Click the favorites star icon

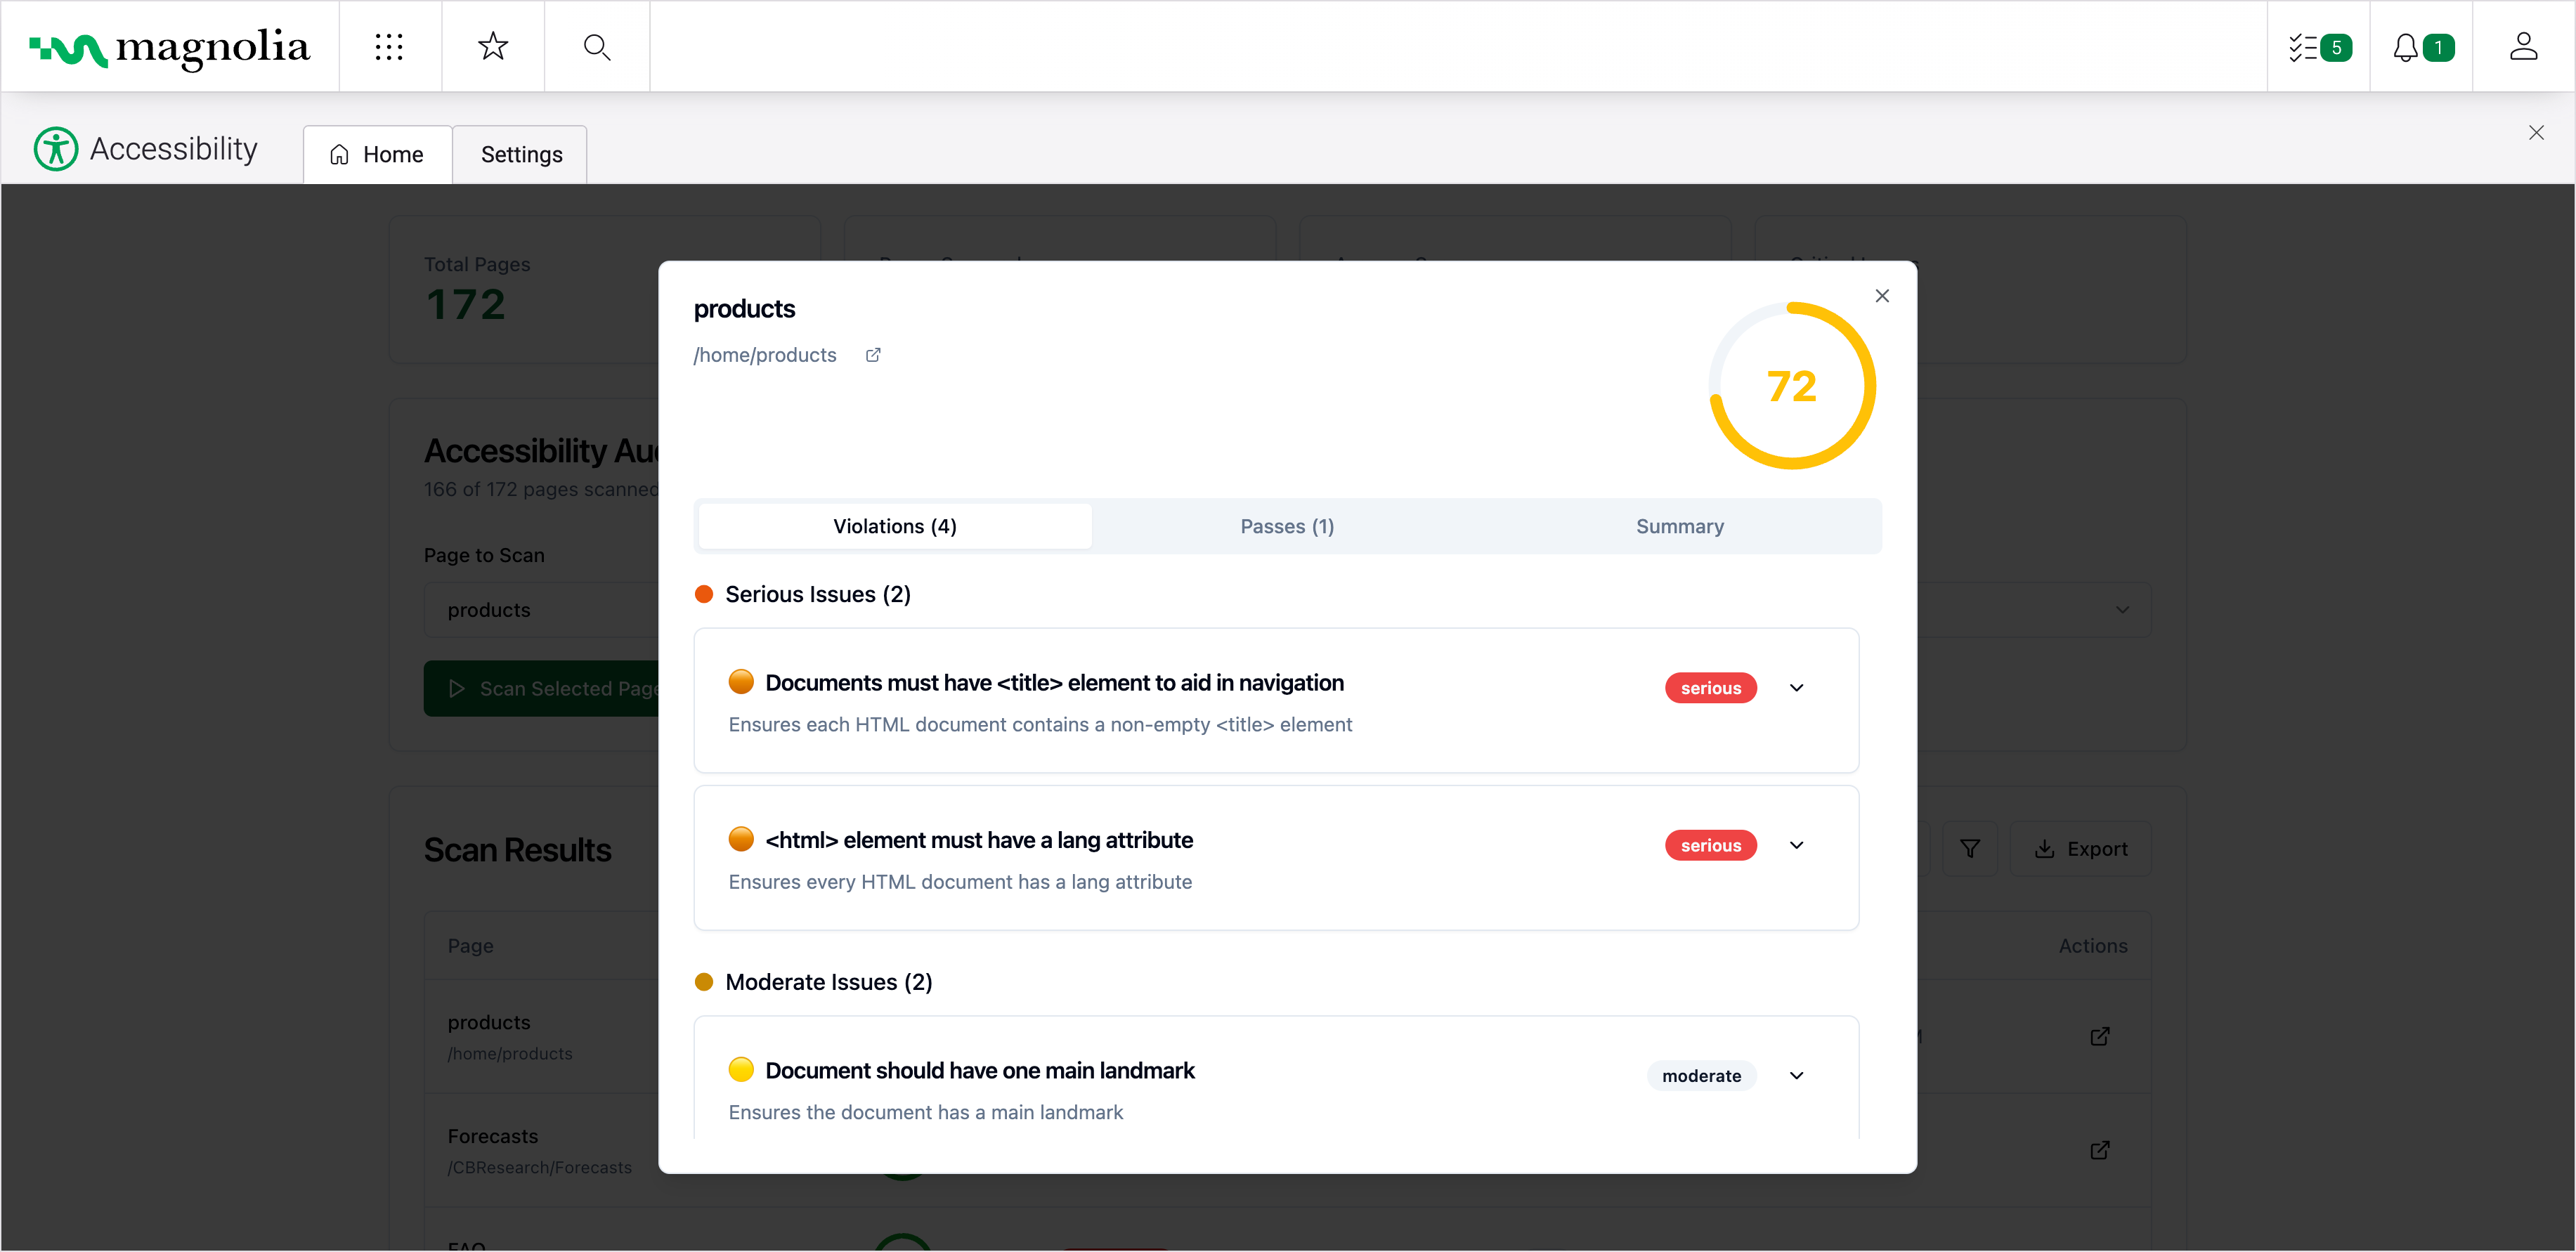(493, 47)
